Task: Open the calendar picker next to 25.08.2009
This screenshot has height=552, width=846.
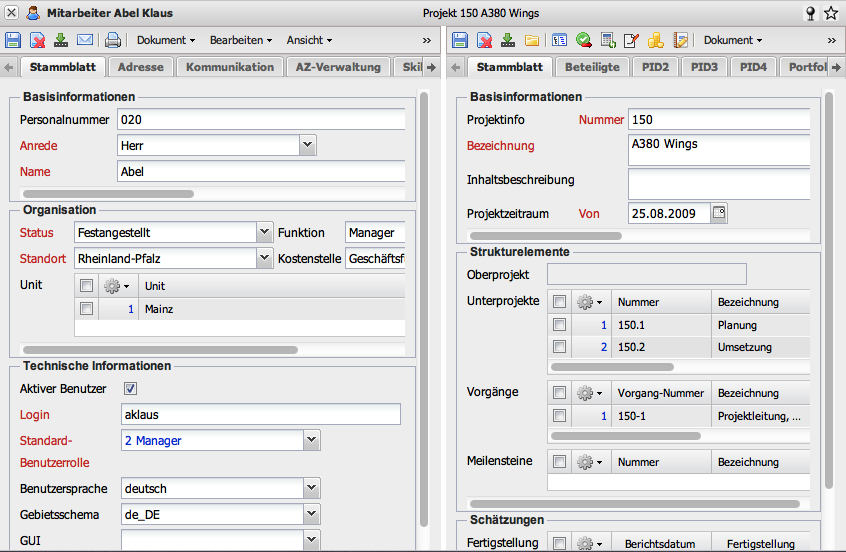Action: (x=719, y=213)
